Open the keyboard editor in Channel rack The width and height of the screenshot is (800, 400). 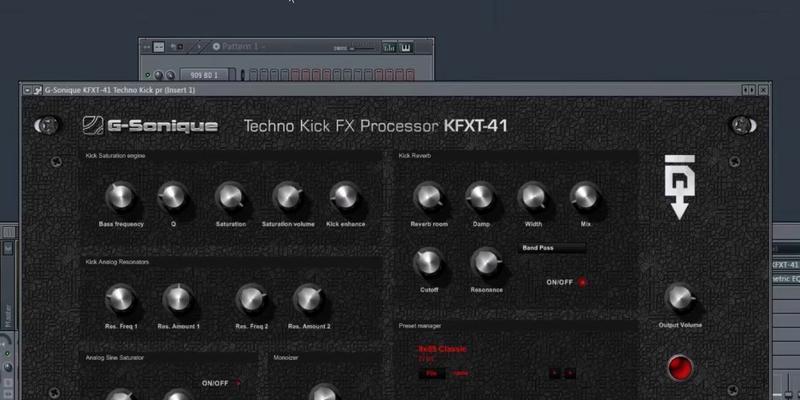[406, 47]
